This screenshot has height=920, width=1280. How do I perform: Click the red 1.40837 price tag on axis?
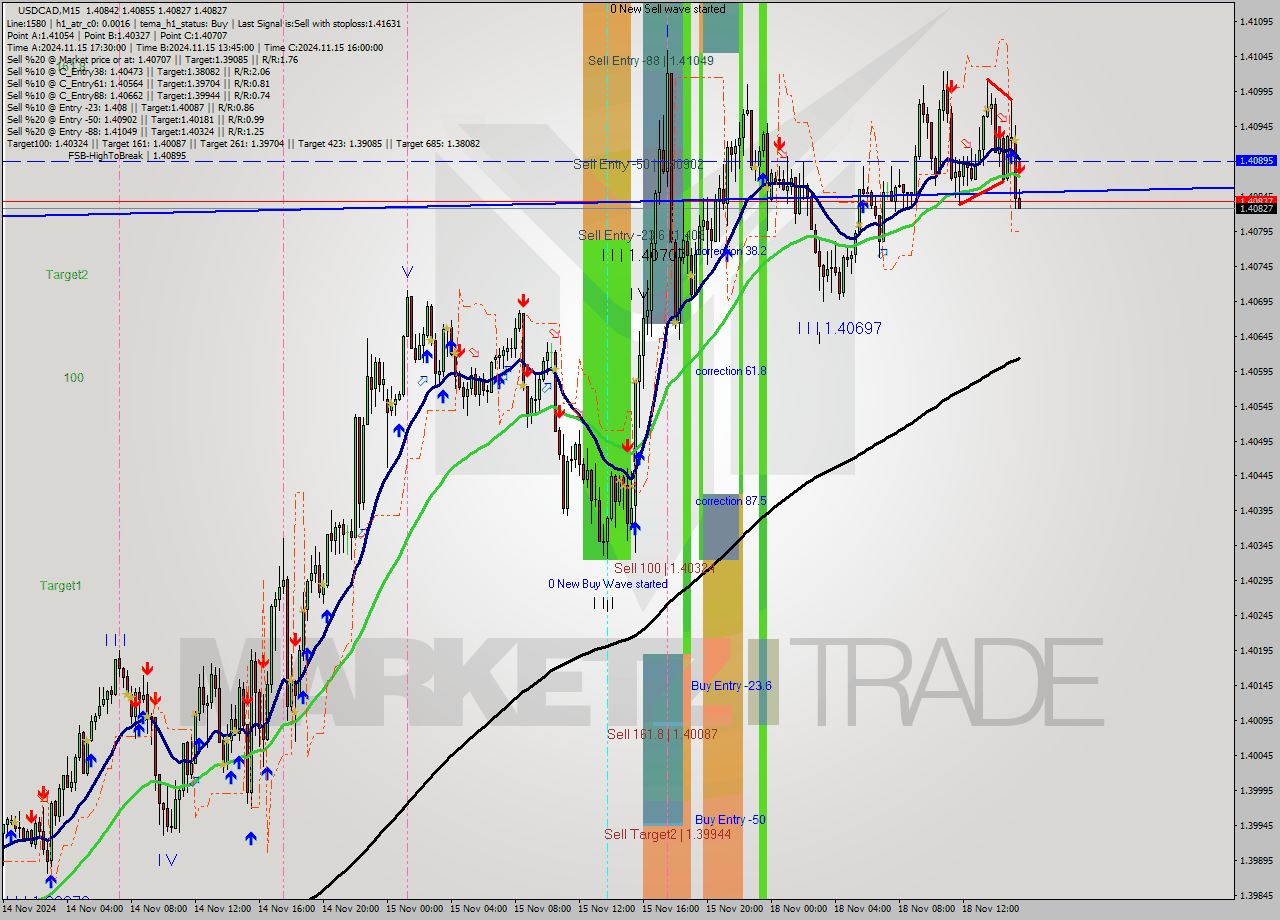1256,200
